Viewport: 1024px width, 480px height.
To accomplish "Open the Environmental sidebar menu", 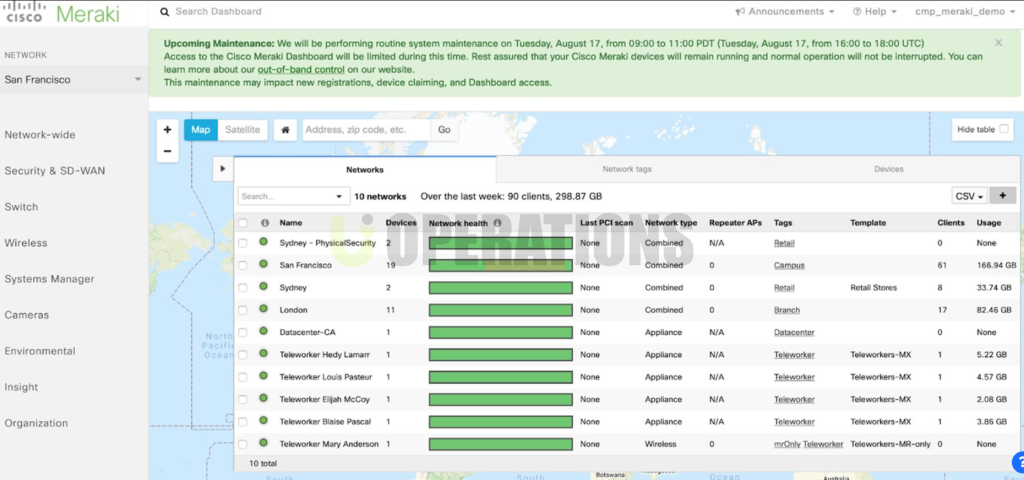I will tap(40, 351).
